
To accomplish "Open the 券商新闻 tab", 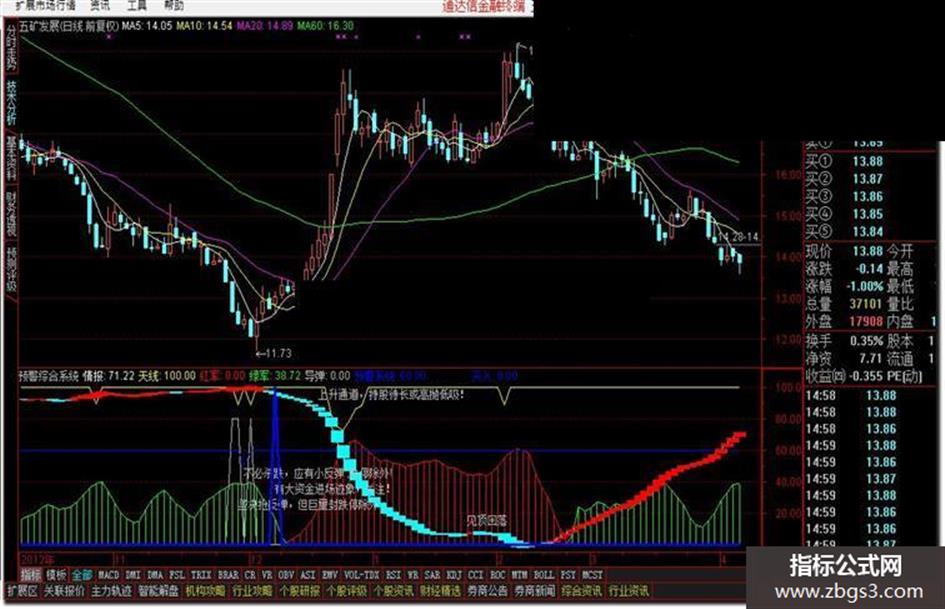I will click(535, 591).
